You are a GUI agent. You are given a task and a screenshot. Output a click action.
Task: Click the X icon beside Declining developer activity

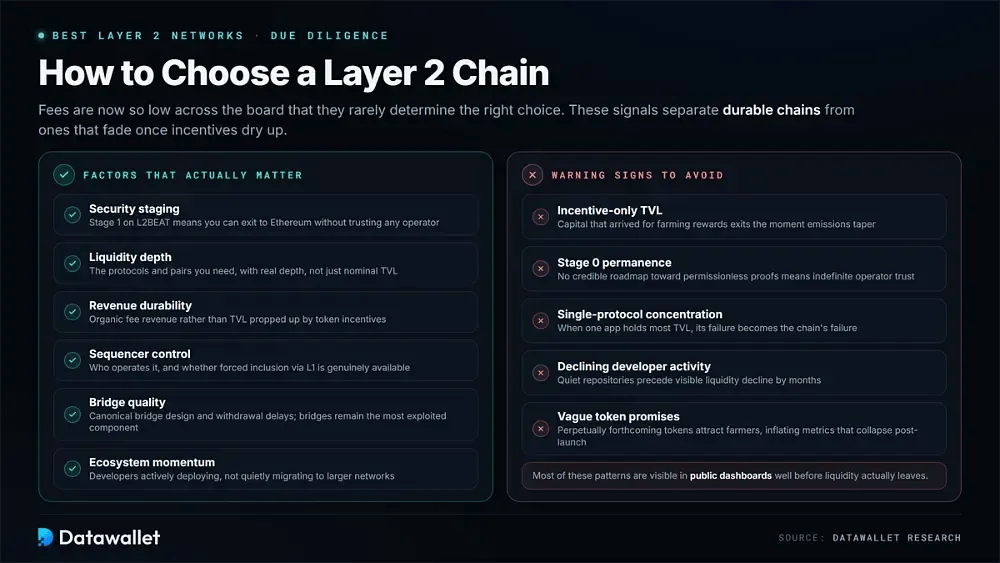pos(541,372)
